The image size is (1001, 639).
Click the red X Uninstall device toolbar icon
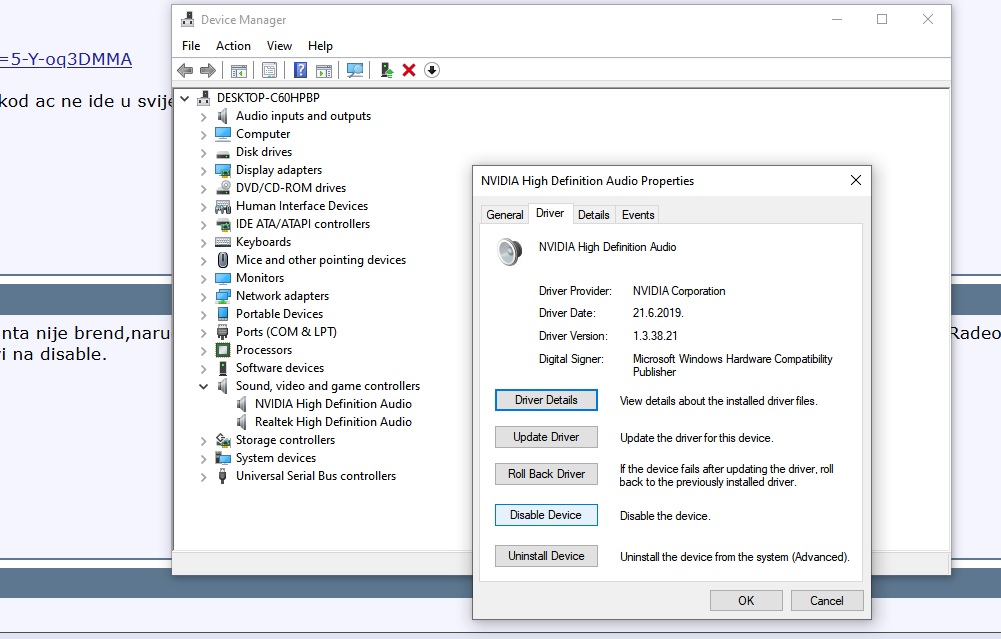[409, 70]
